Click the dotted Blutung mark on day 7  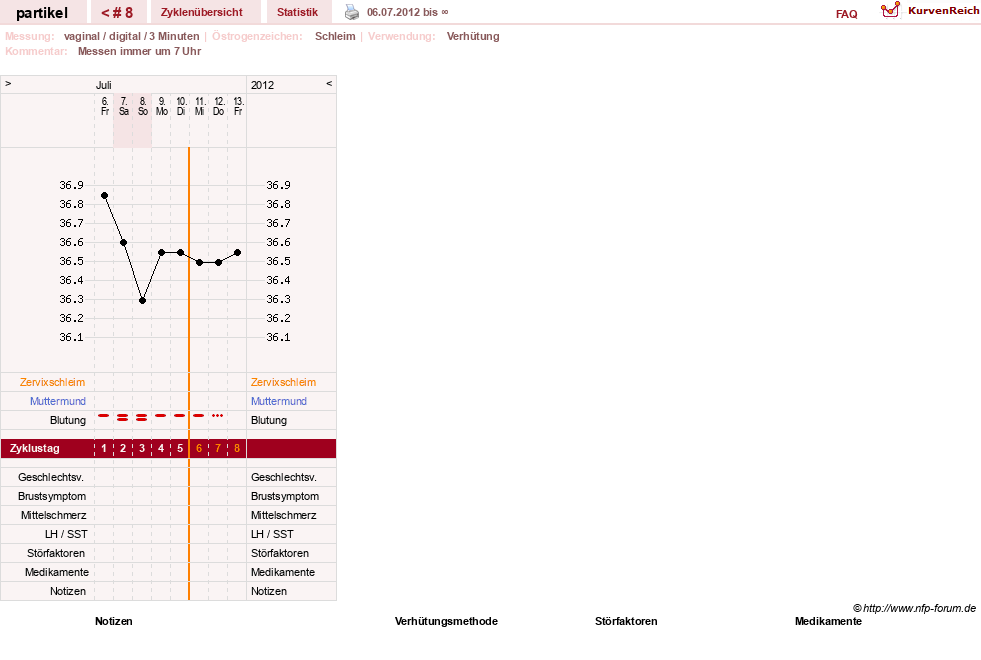pos(217,415)
